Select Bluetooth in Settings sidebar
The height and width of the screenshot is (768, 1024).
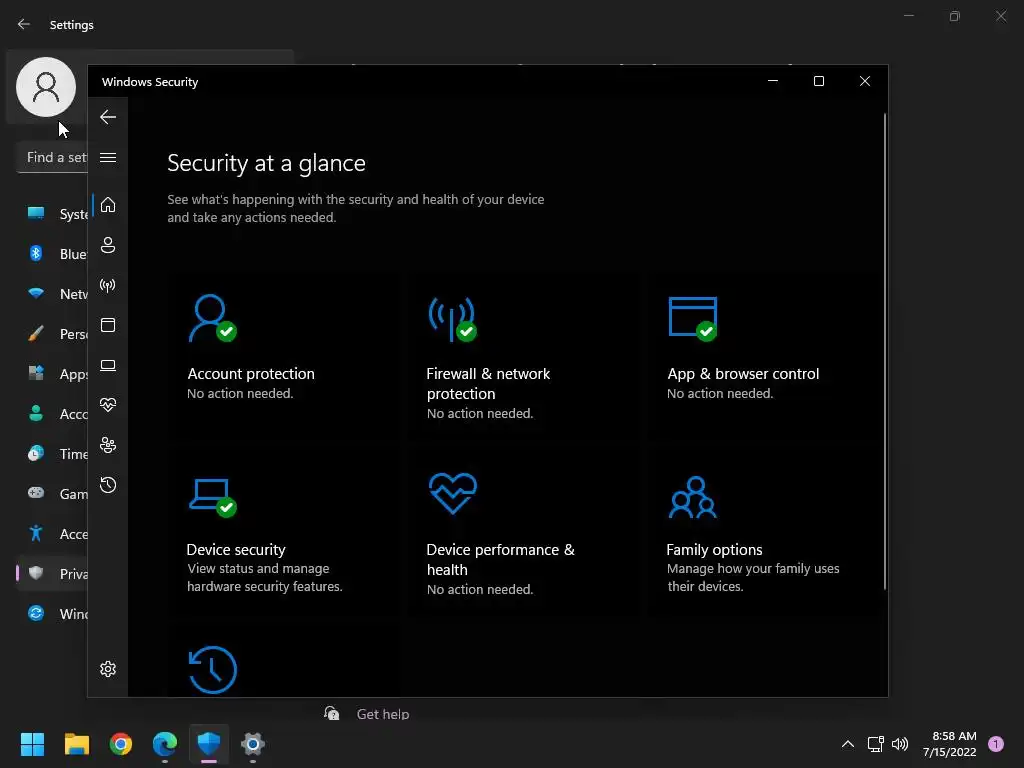pos(52,253)
